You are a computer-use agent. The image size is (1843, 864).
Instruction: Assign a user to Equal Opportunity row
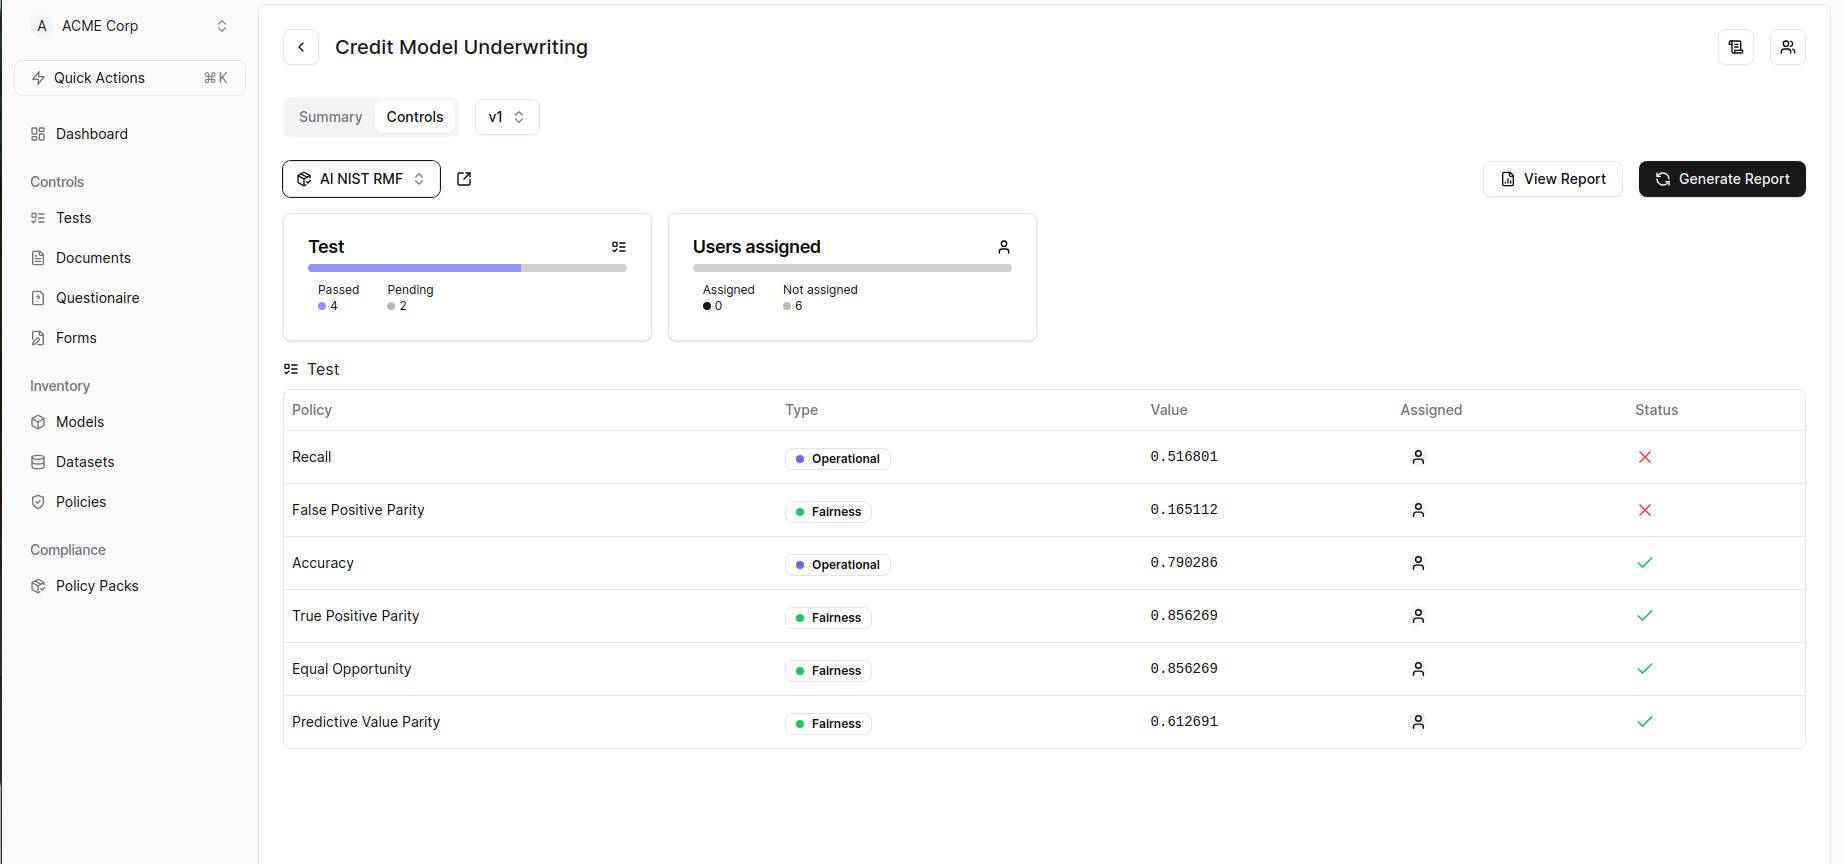(1418, 669)
